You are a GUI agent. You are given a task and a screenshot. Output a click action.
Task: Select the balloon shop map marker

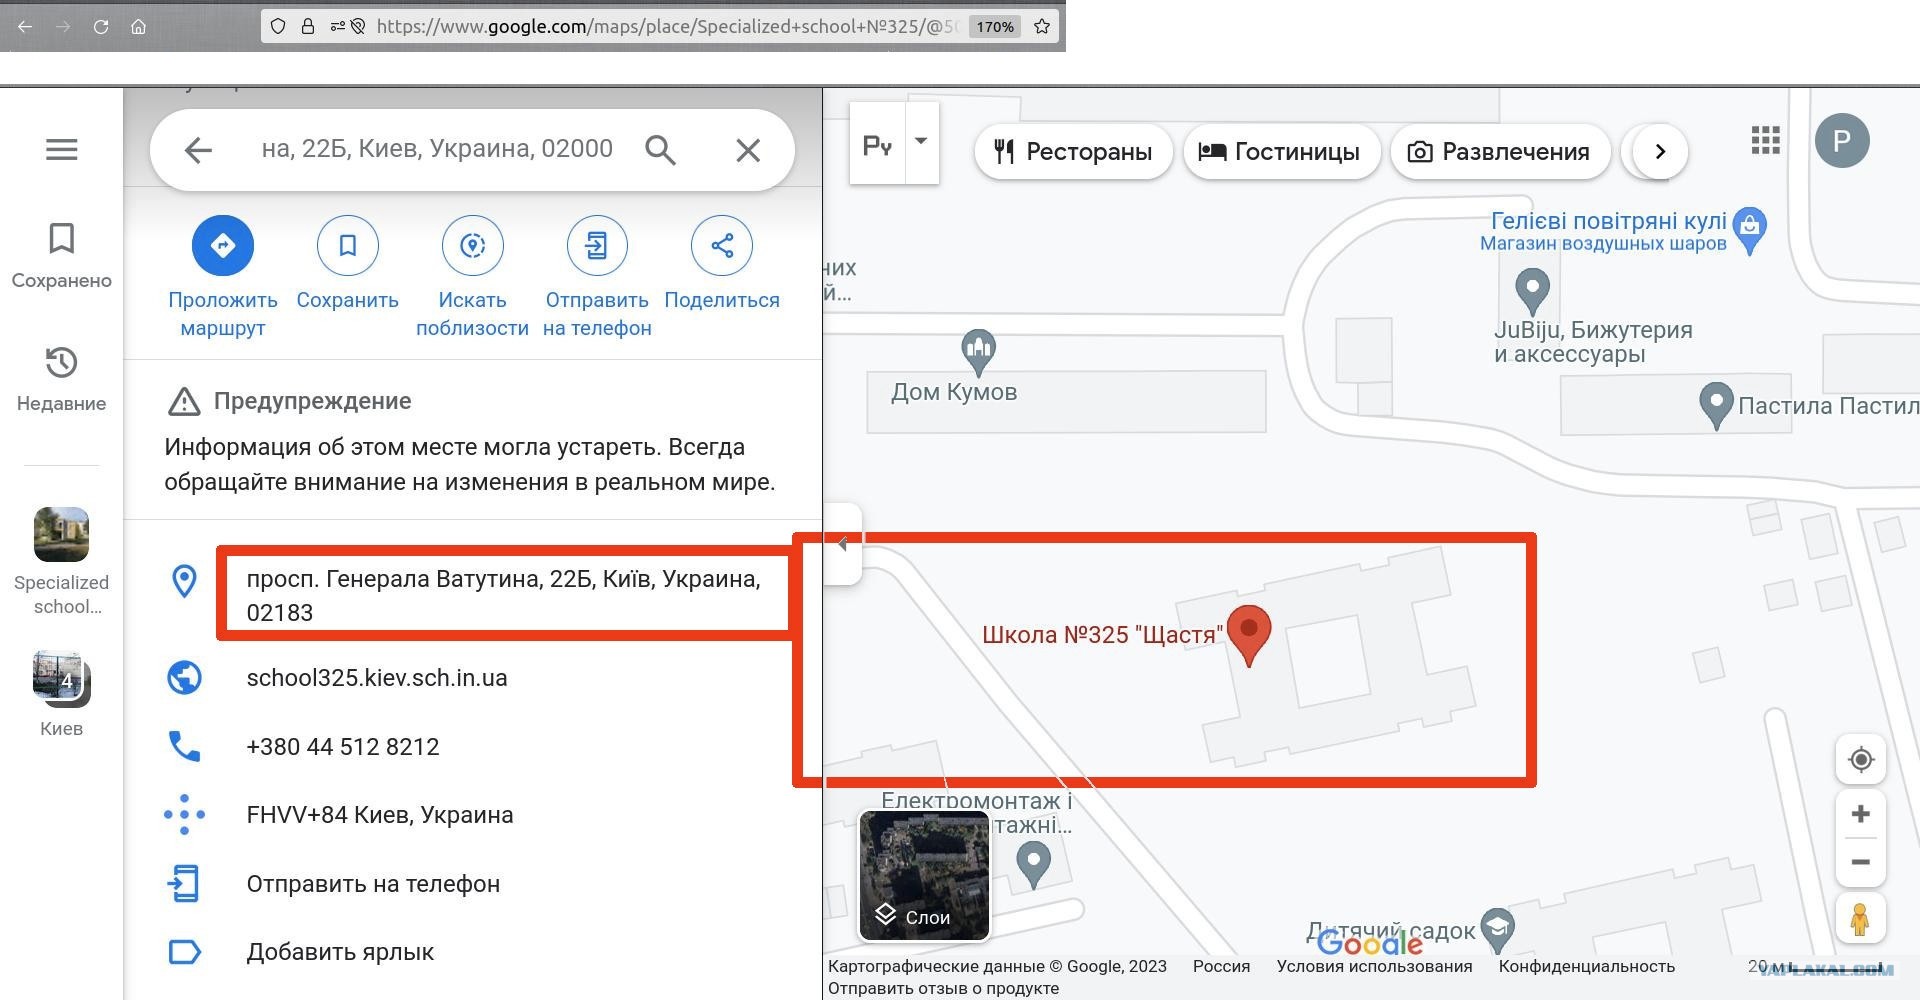coord(1749,229)
